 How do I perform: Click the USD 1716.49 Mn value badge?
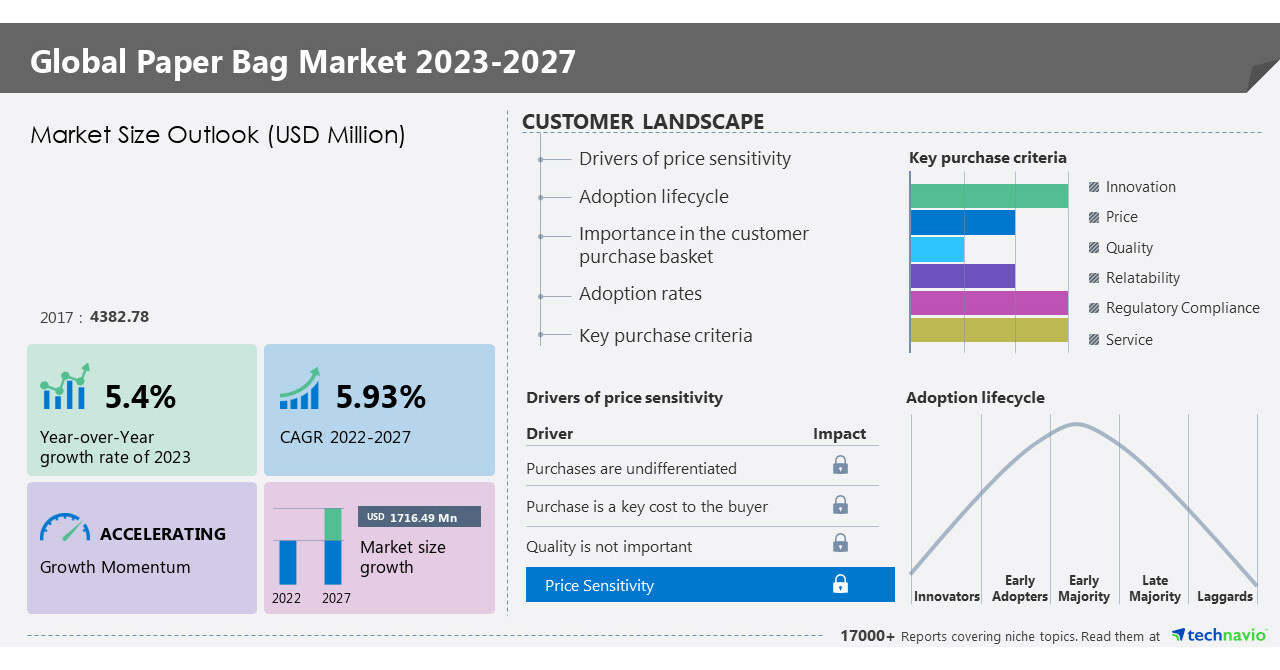[x=418, y=517]
